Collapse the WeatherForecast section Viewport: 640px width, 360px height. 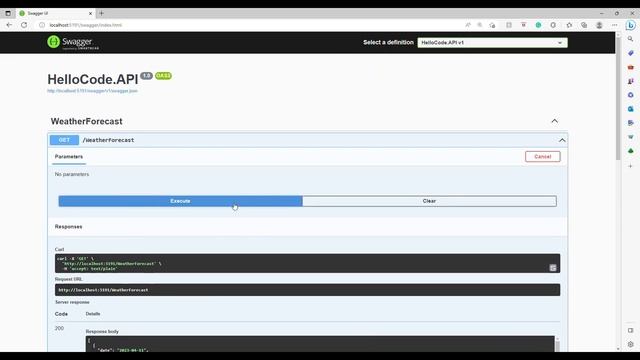tap(554, 121)
